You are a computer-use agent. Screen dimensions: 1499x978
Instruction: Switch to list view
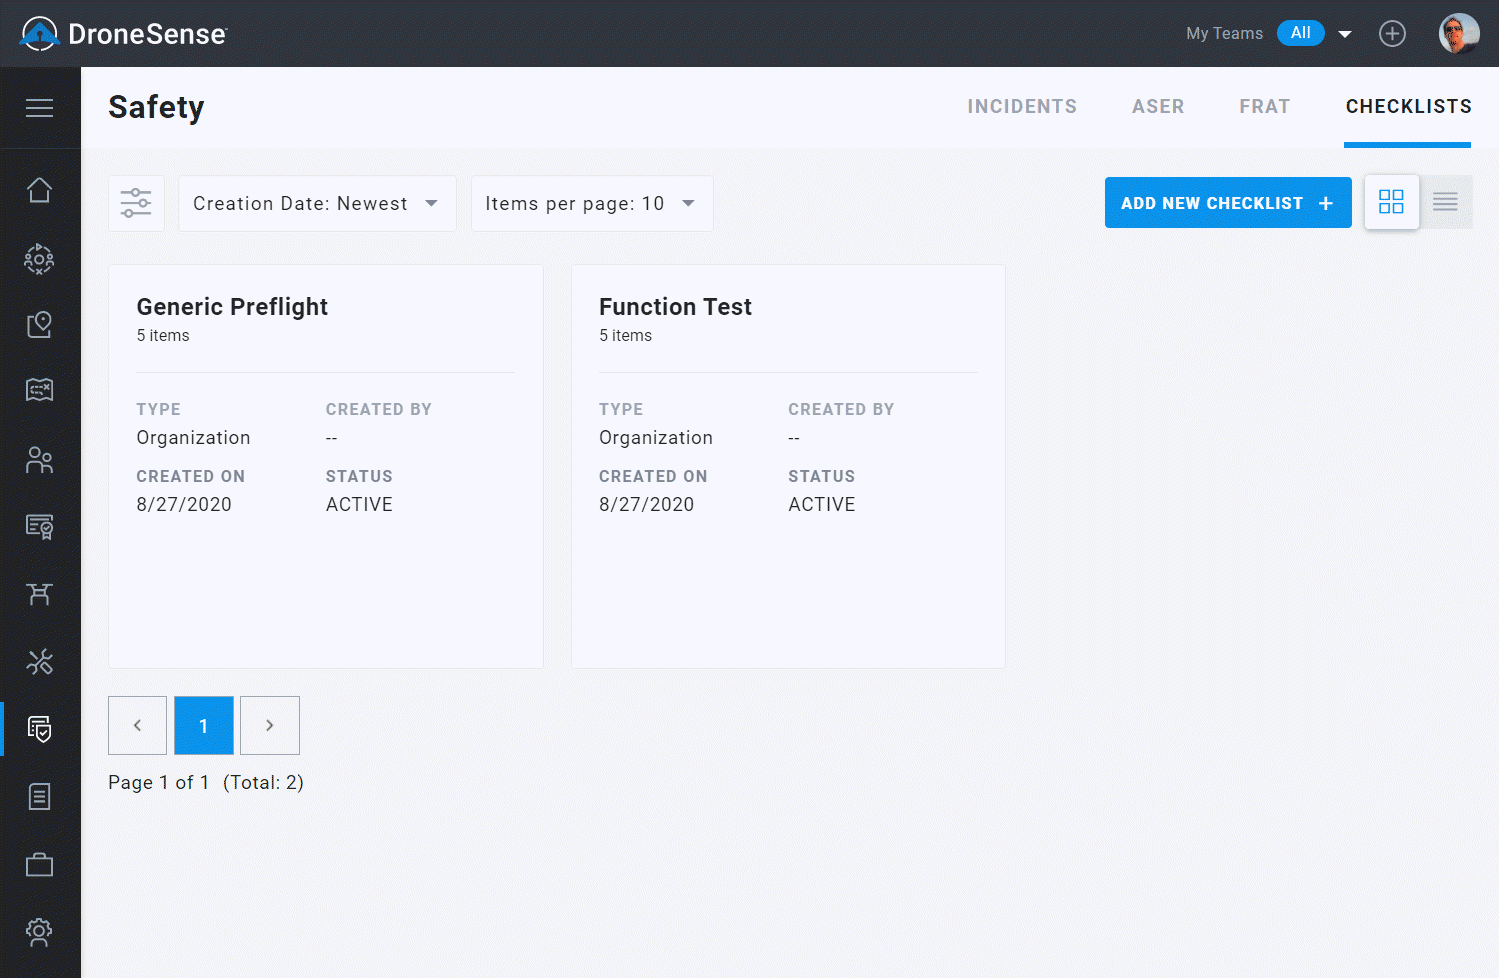point(1446,202)
